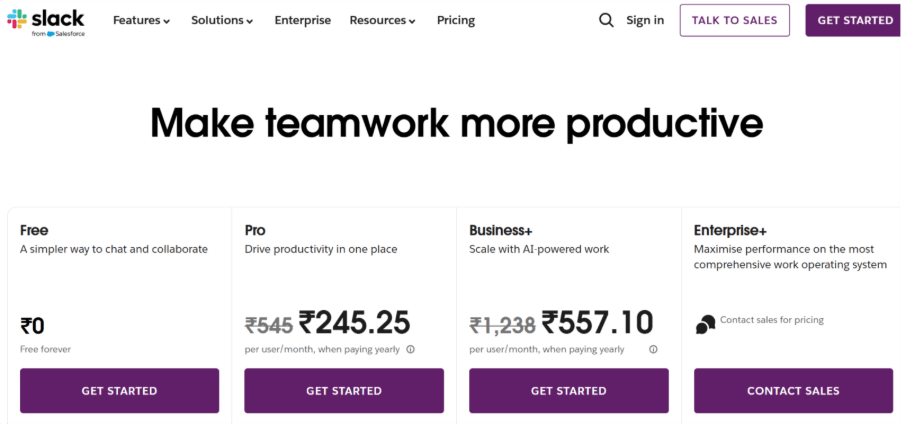
Task: Expand the Solutions dropdown menu
Action: tap(222, 20)
